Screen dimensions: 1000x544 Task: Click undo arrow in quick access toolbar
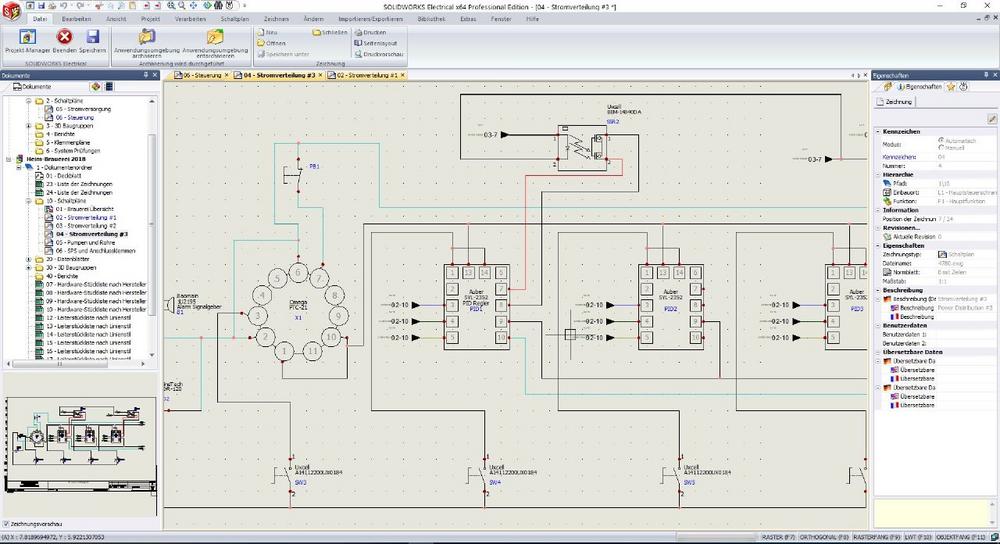click(64, 6)
